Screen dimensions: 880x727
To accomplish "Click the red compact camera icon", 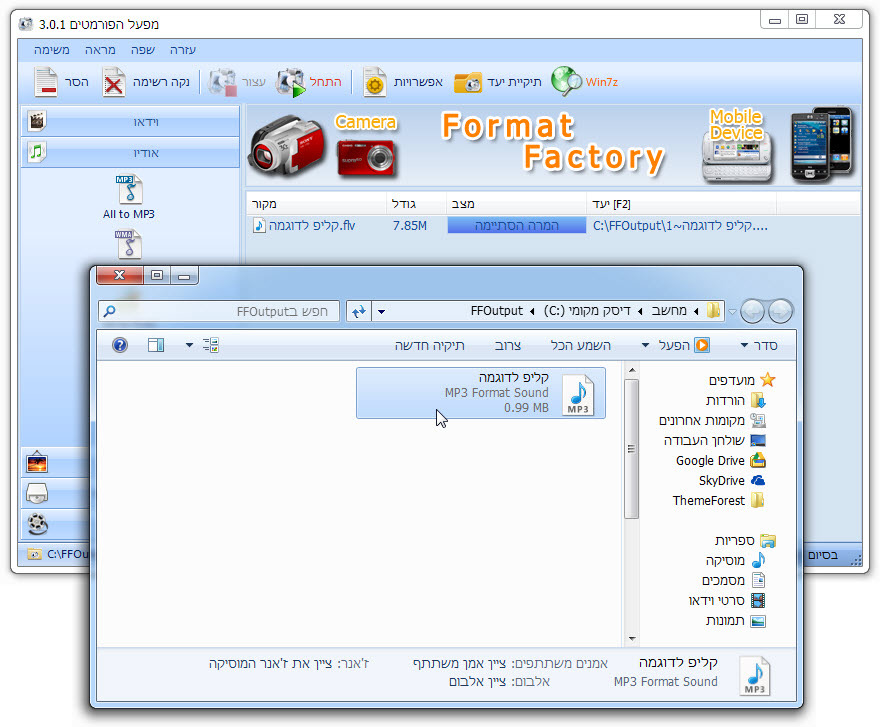I will (366, 158).
